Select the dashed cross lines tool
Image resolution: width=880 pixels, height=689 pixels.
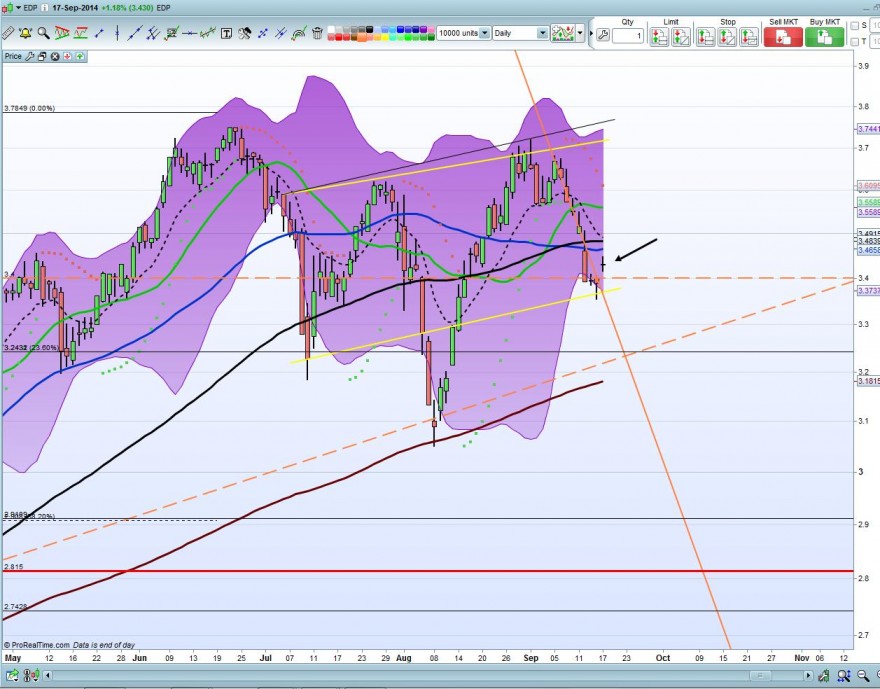pos(263,33)
